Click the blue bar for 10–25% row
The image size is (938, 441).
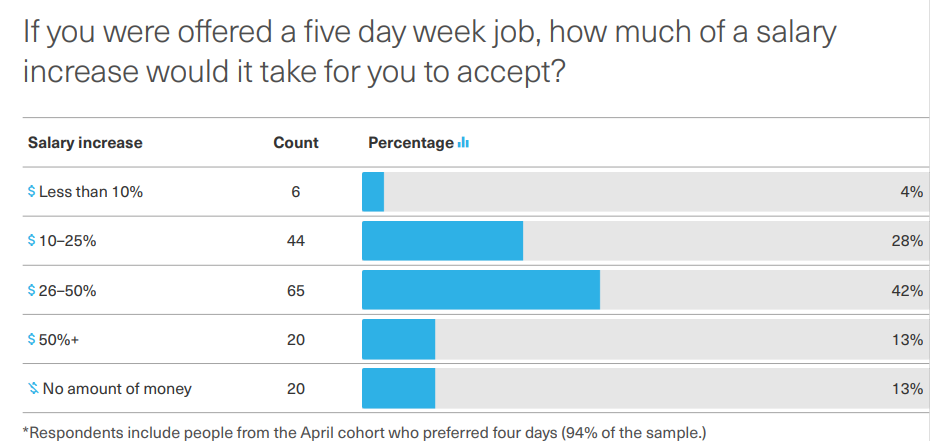(x=443, y=241)
